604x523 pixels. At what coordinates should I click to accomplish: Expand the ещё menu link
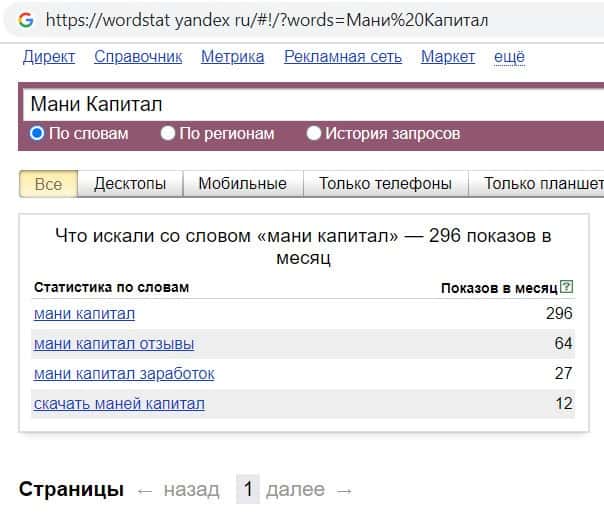point(509,57)
